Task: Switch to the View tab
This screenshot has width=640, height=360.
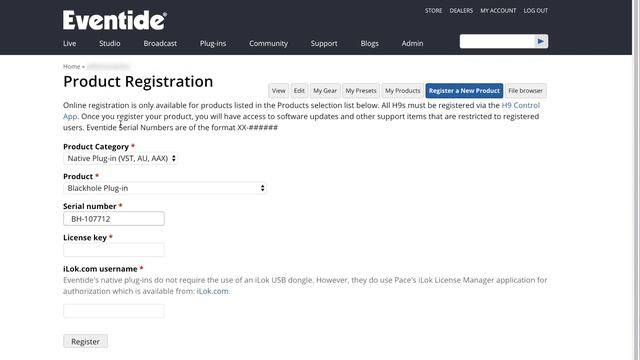Action: click(278, 91)
